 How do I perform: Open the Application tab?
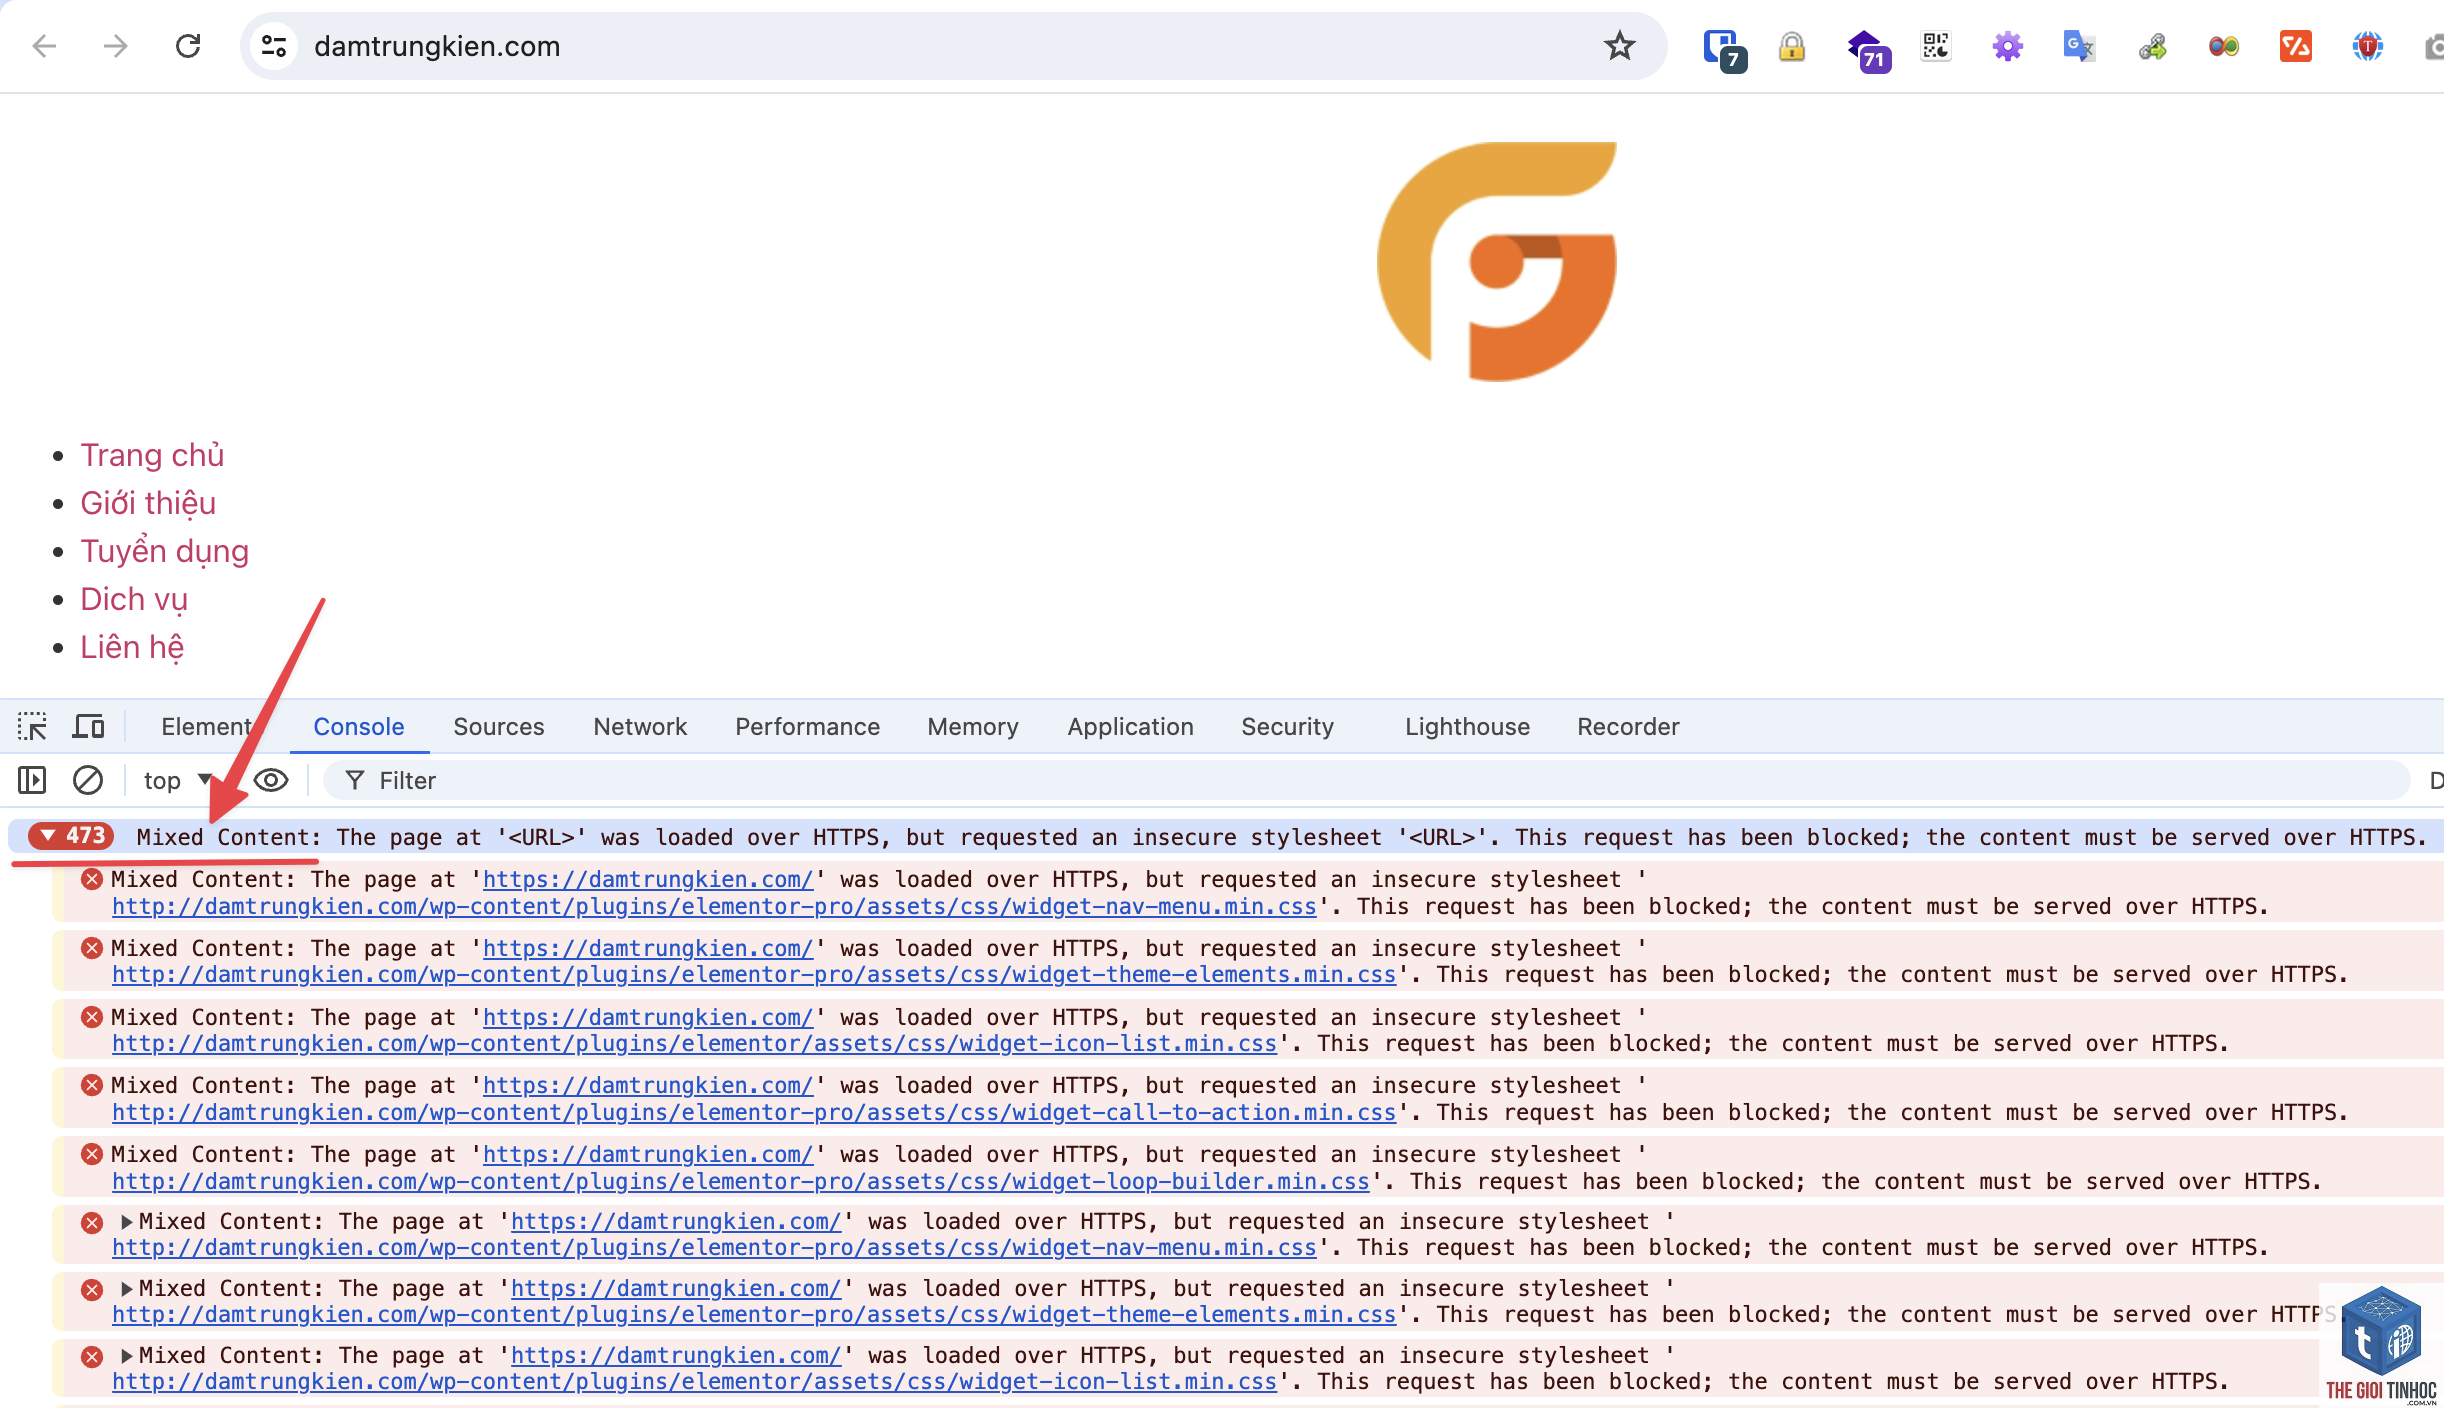(x=1130, y=726)
